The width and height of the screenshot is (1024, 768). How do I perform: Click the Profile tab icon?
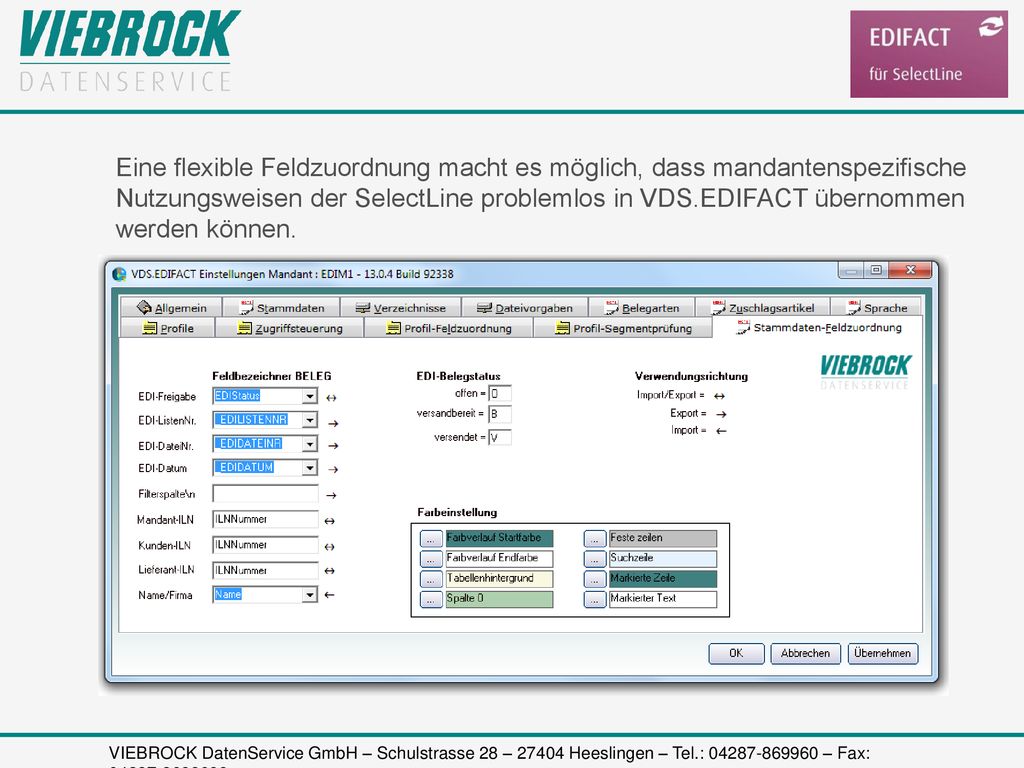click(x=150, y=328)
